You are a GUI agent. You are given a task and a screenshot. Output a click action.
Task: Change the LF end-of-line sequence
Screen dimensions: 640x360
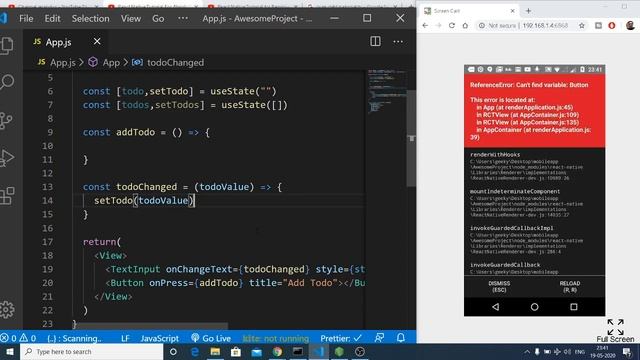point(125,338)
